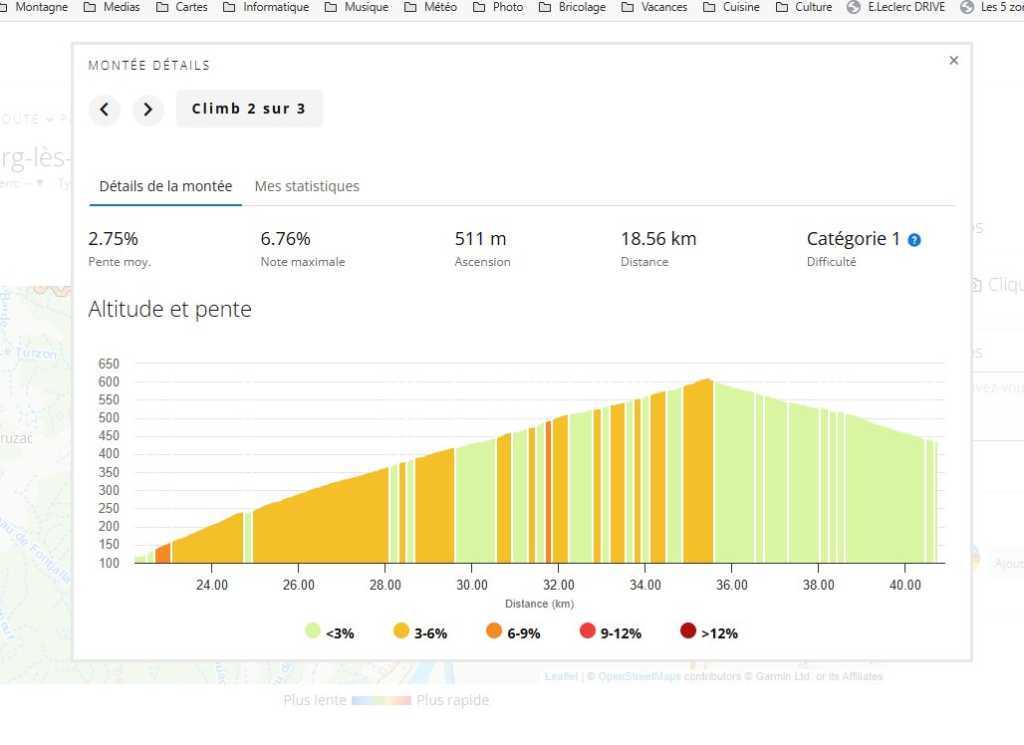1024x745 pixels.
Task: Open the Bricolage bookmarks folder
Action: tap(572, 7)
